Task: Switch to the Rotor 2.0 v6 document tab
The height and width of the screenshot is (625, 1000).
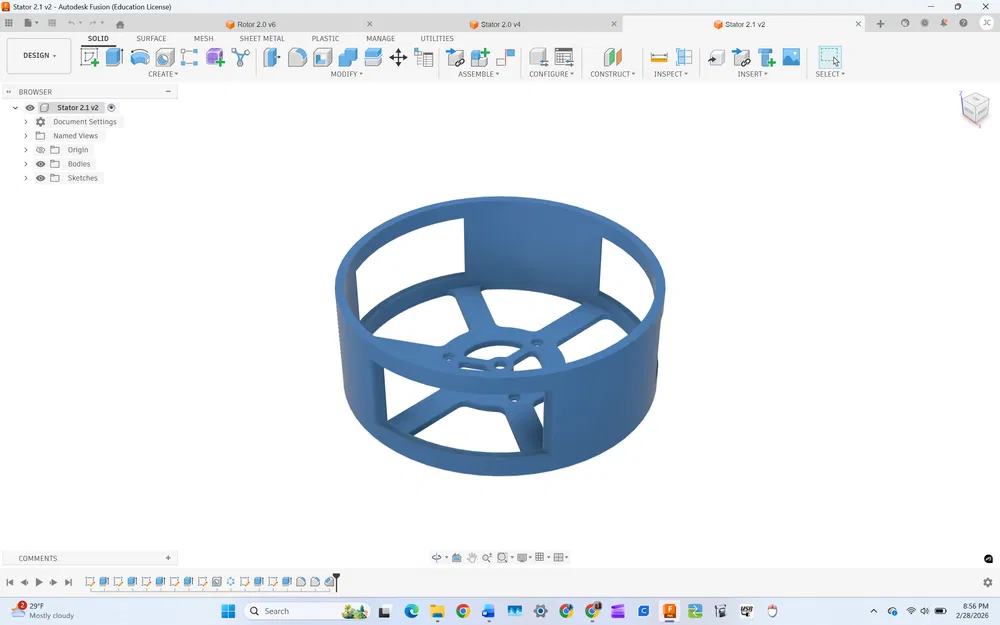Action: pos(256,24)
